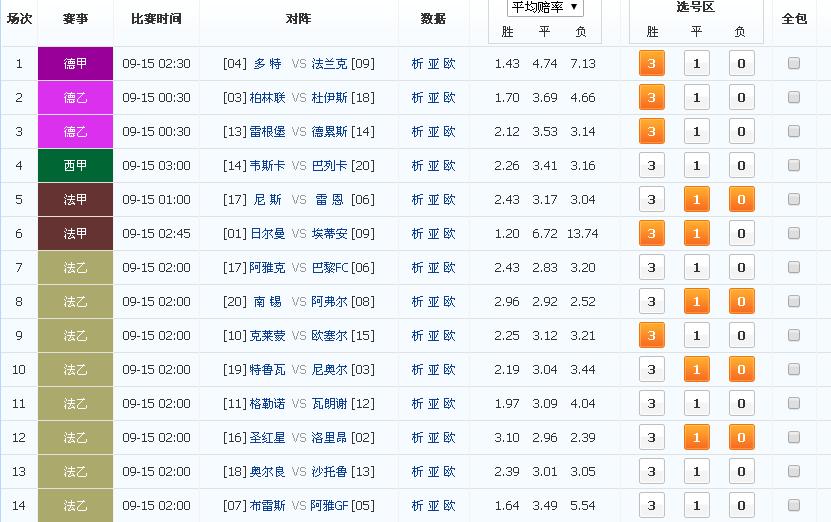The height and width of the screenshot is (522, 831).
Task: Open 析 analysis for match 1
Action: point(417,64)
